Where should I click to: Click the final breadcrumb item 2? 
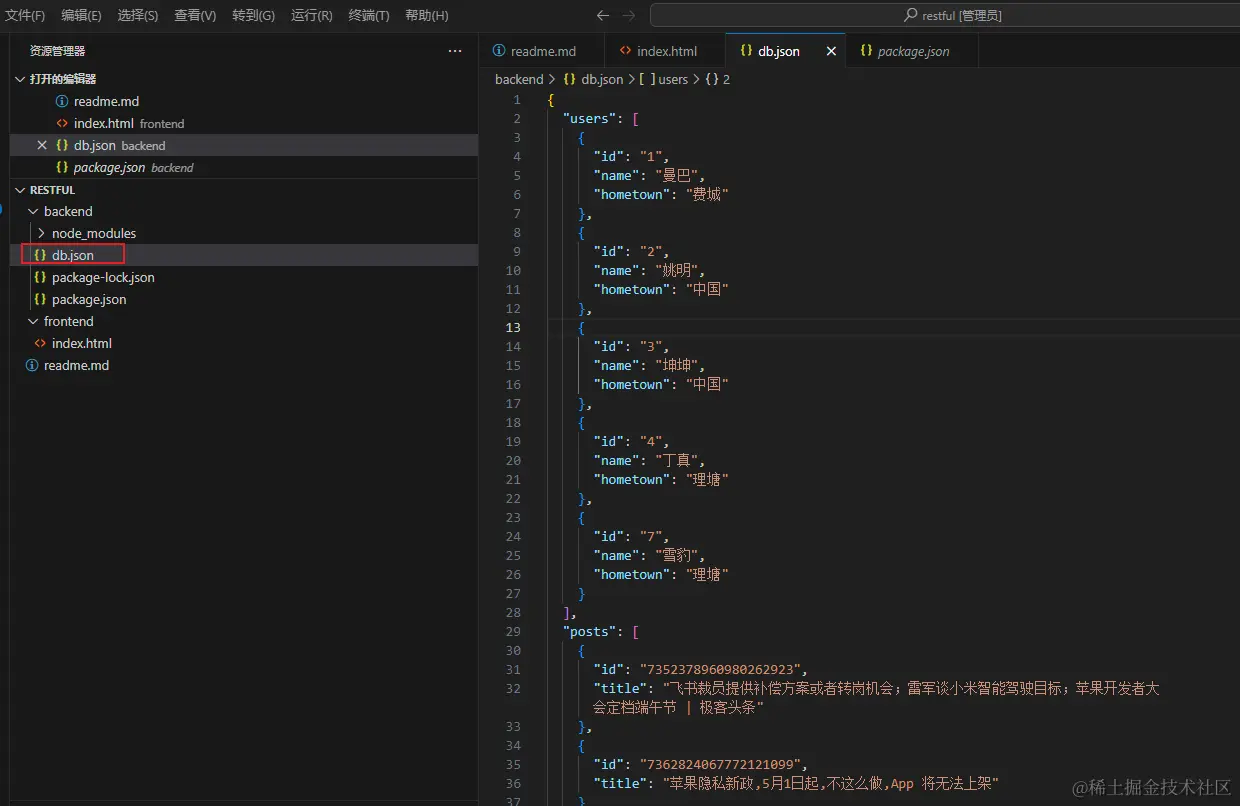(726, 79)
